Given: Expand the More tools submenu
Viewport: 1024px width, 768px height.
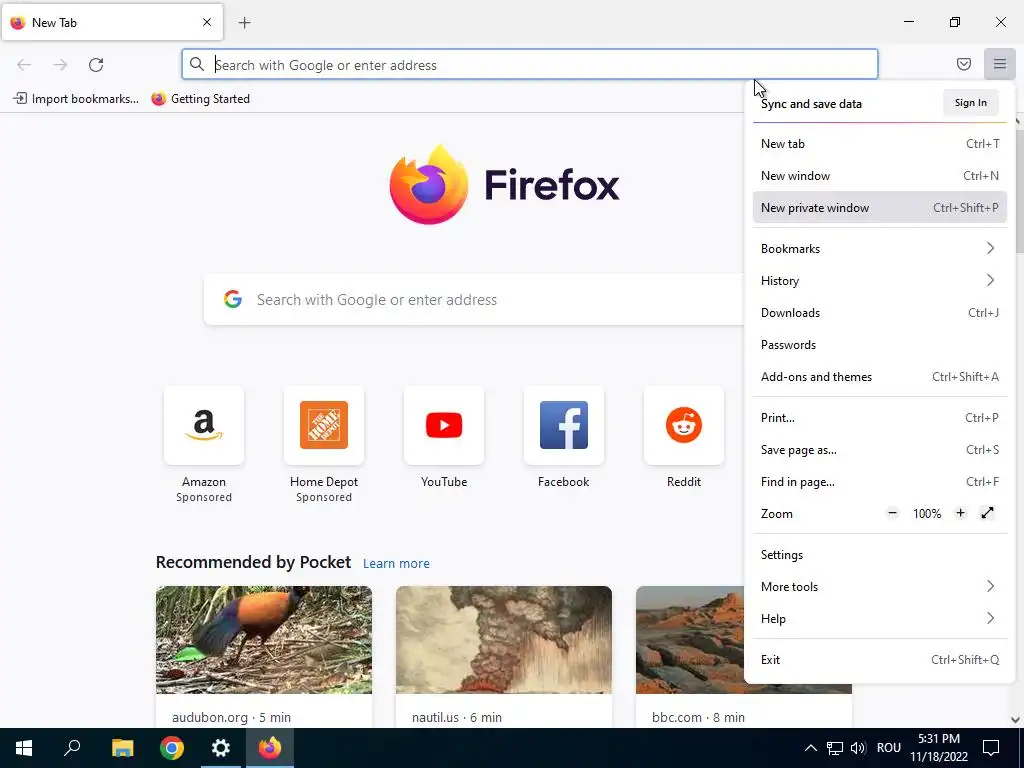Looking at the screenshot, I should click(x=880, y=586).
